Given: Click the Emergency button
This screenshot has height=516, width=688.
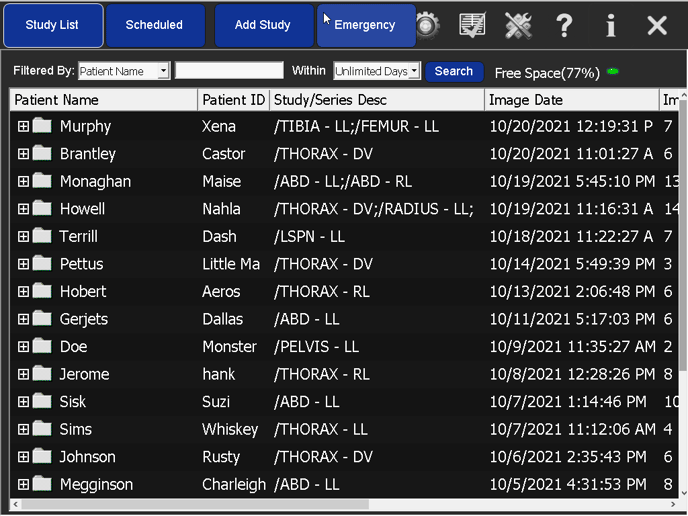Looking at the screenshot, I should (x=365, y=25).
